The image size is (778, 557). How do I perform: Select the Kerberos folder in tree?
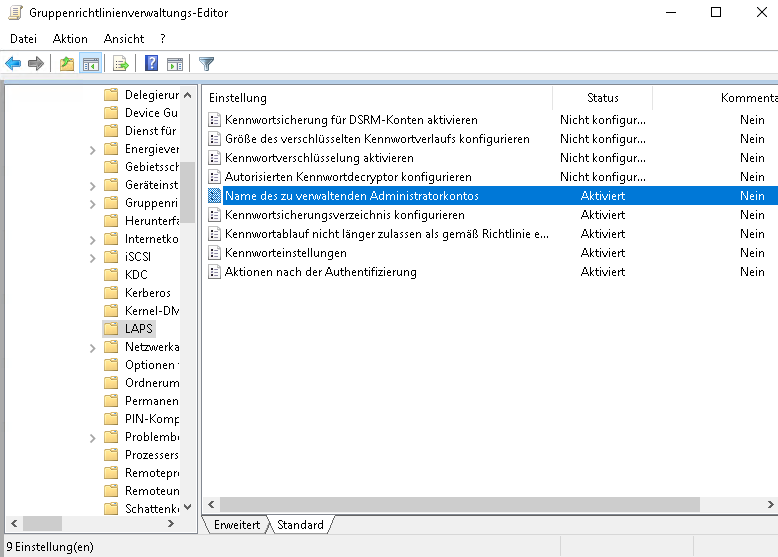click(147, 293)
